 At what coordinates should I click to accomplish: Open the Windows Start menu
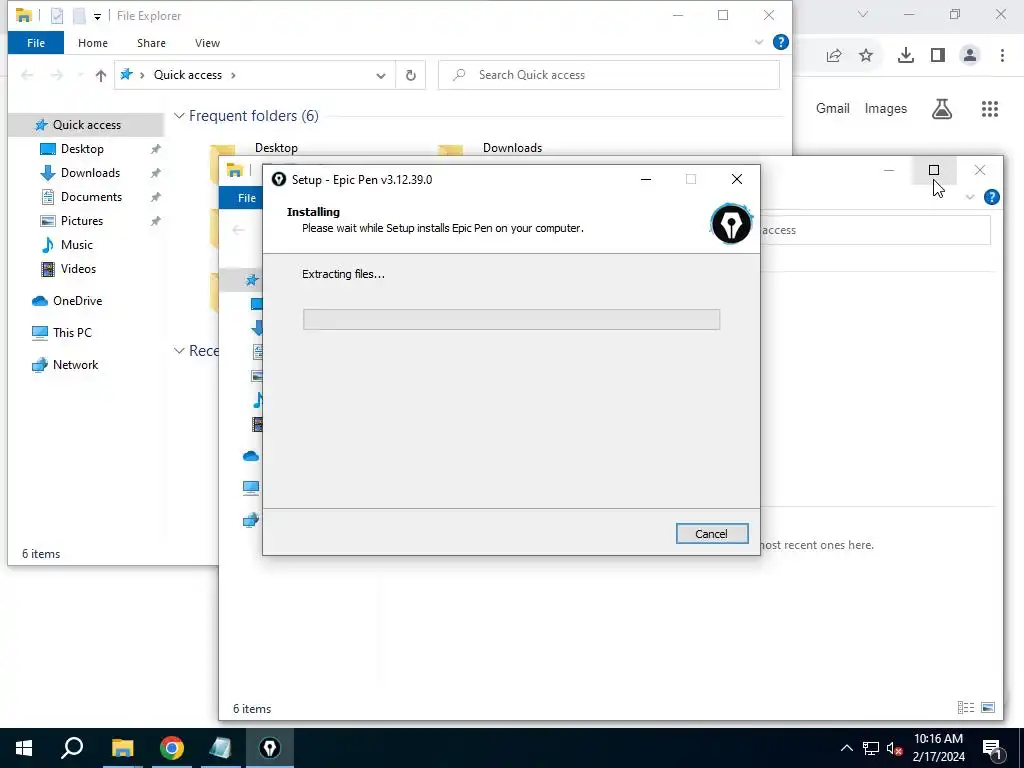pyautogui.click(x=24, y=748)
